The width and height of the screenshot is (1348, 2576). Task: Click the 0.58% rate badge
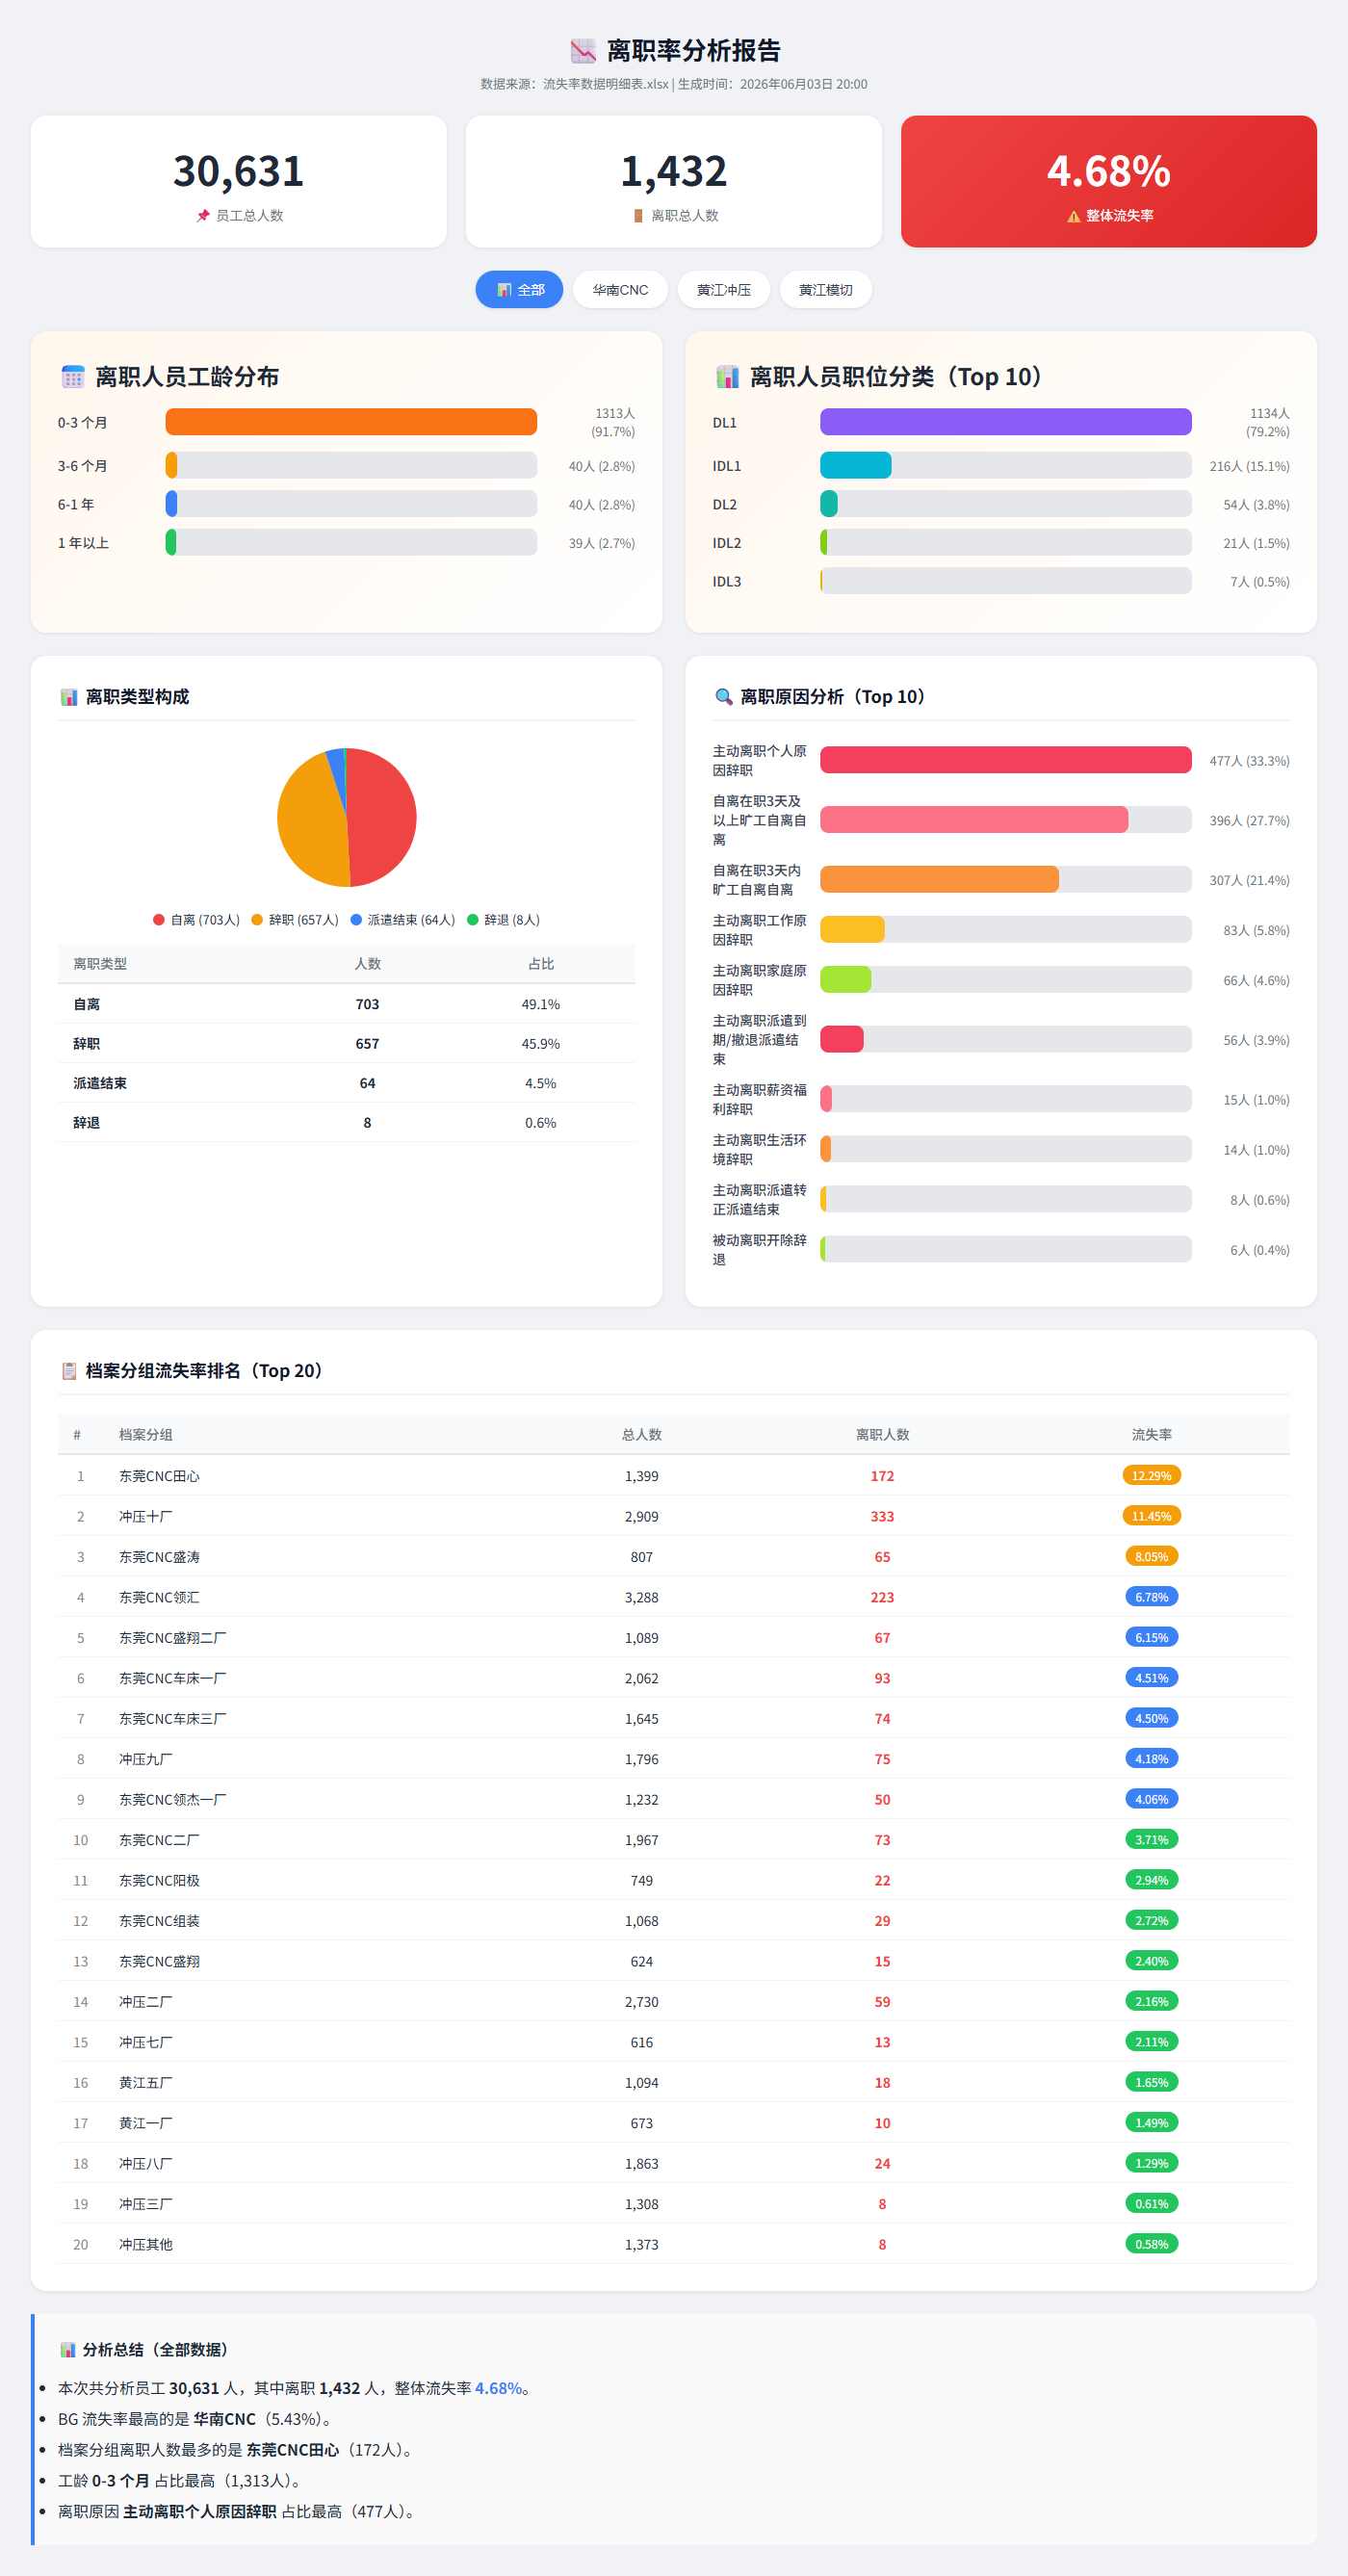(1152, 2244)
